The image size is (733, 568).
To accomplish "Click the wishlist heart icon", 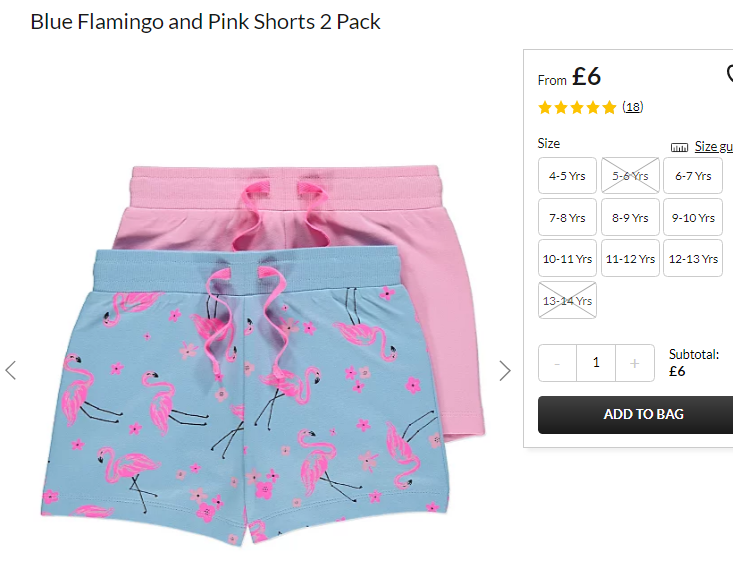I will coord(729,74).
